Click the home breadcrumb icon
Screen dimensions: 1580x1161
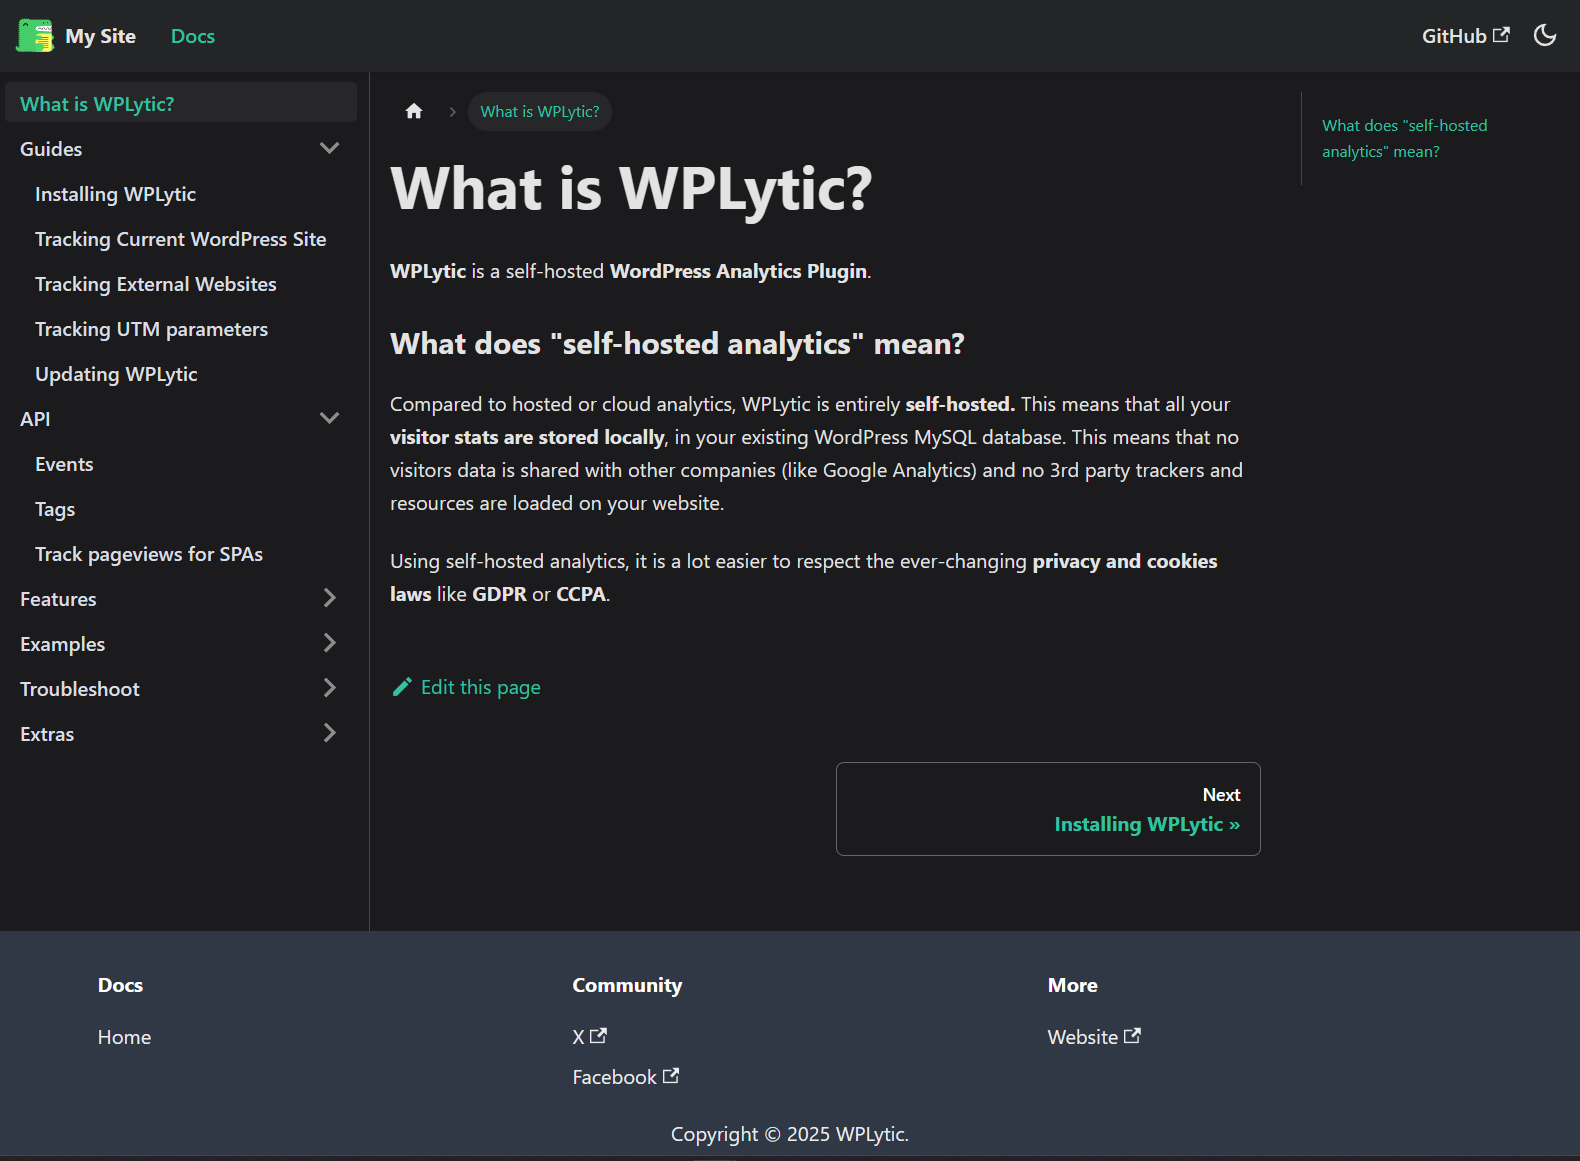point(414,111)
